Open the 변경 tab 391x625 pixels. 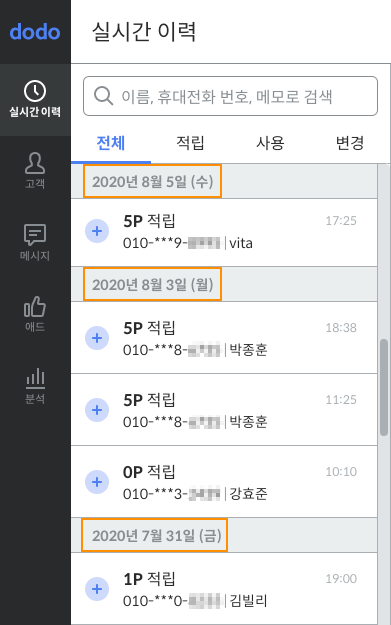(350, 143)
